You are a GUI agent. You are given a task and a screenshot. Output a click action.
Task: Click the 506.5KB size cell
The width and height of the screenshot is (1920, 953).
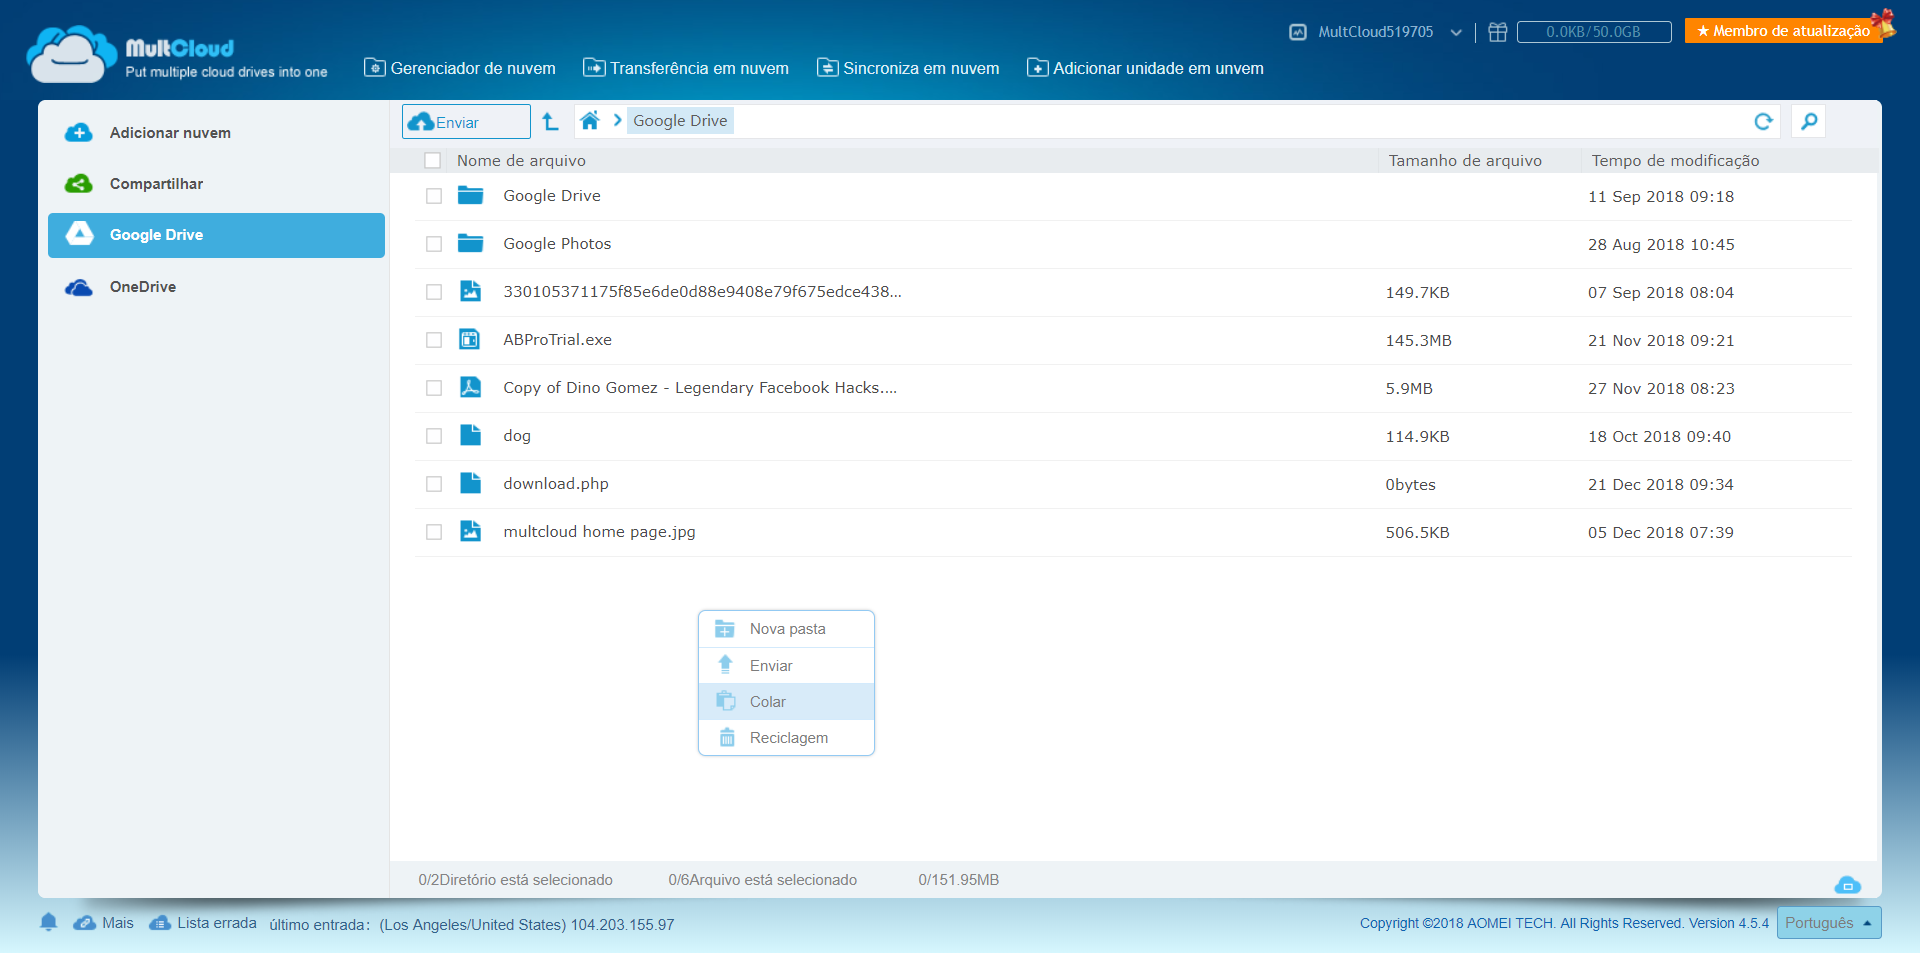1417,533
